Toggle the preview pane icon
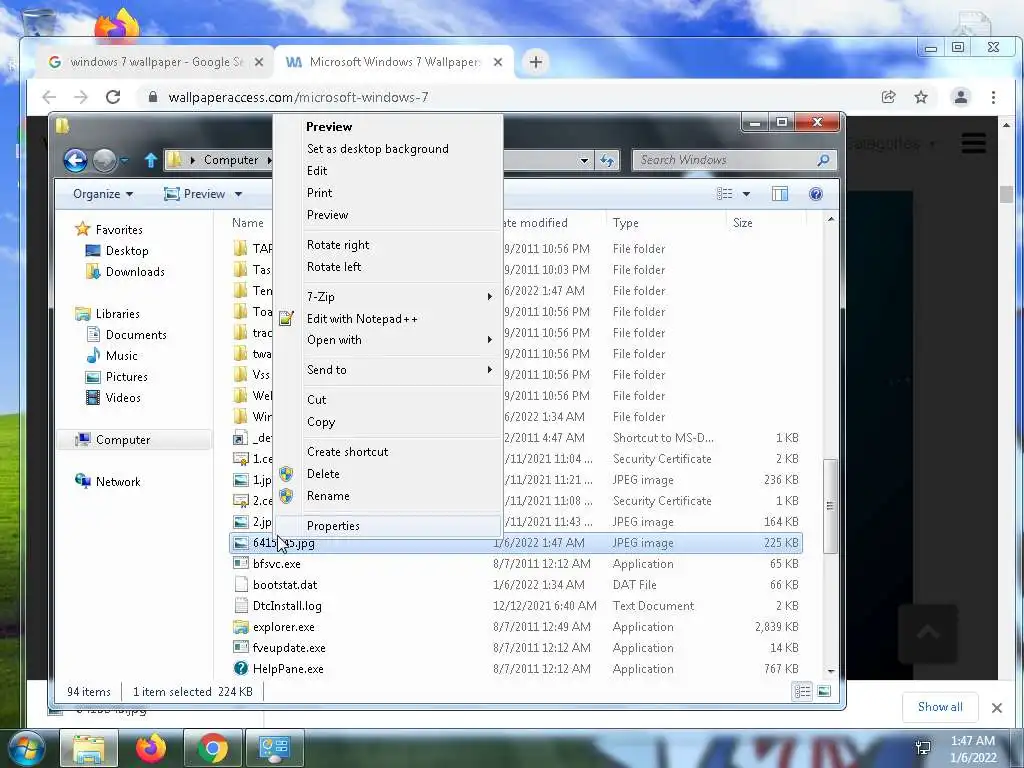 click(x=780, y=194)
